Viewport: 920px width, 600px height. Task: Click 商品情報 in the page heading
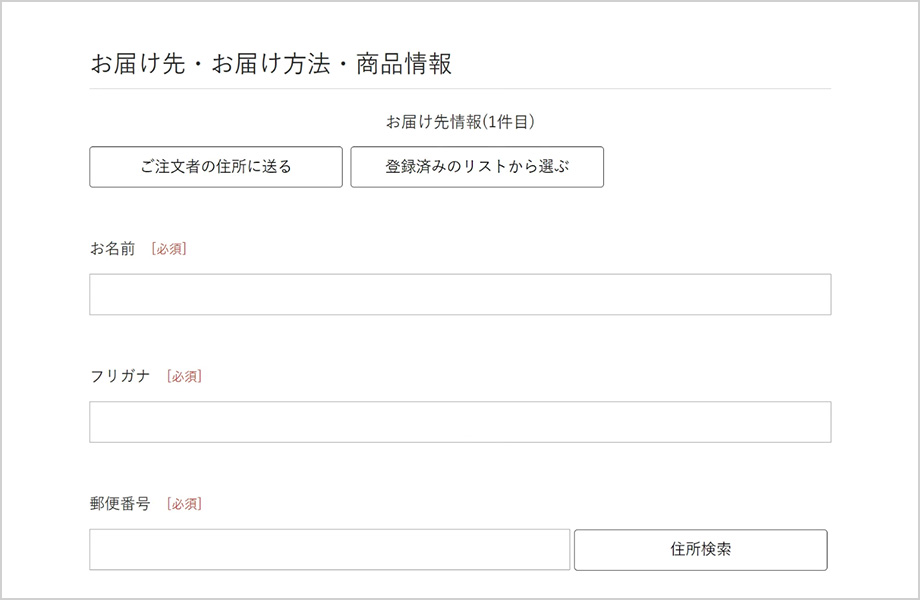(x=404, y=63)
